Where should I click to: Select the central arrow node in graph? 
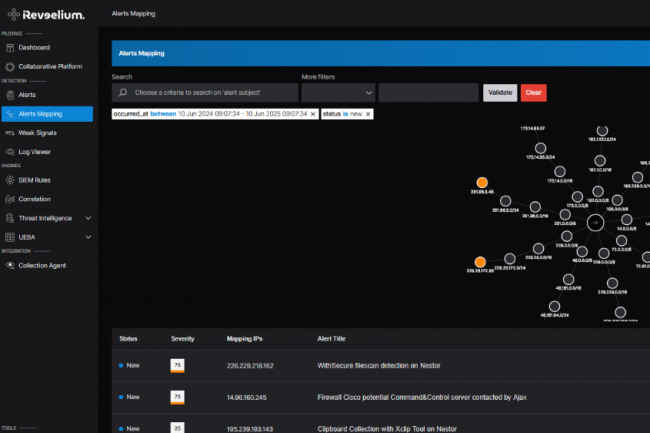click(x=595, y=222)
